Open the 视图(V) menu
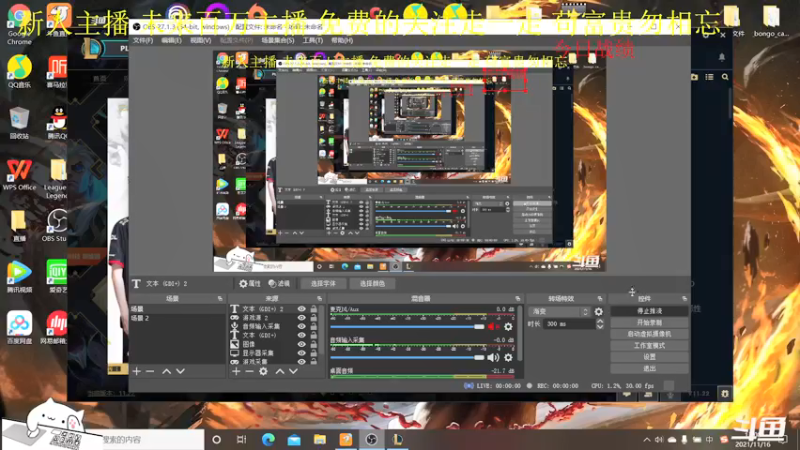Image resolution: width=800 pixels, height=450 pixels. (x=201, y=40)
